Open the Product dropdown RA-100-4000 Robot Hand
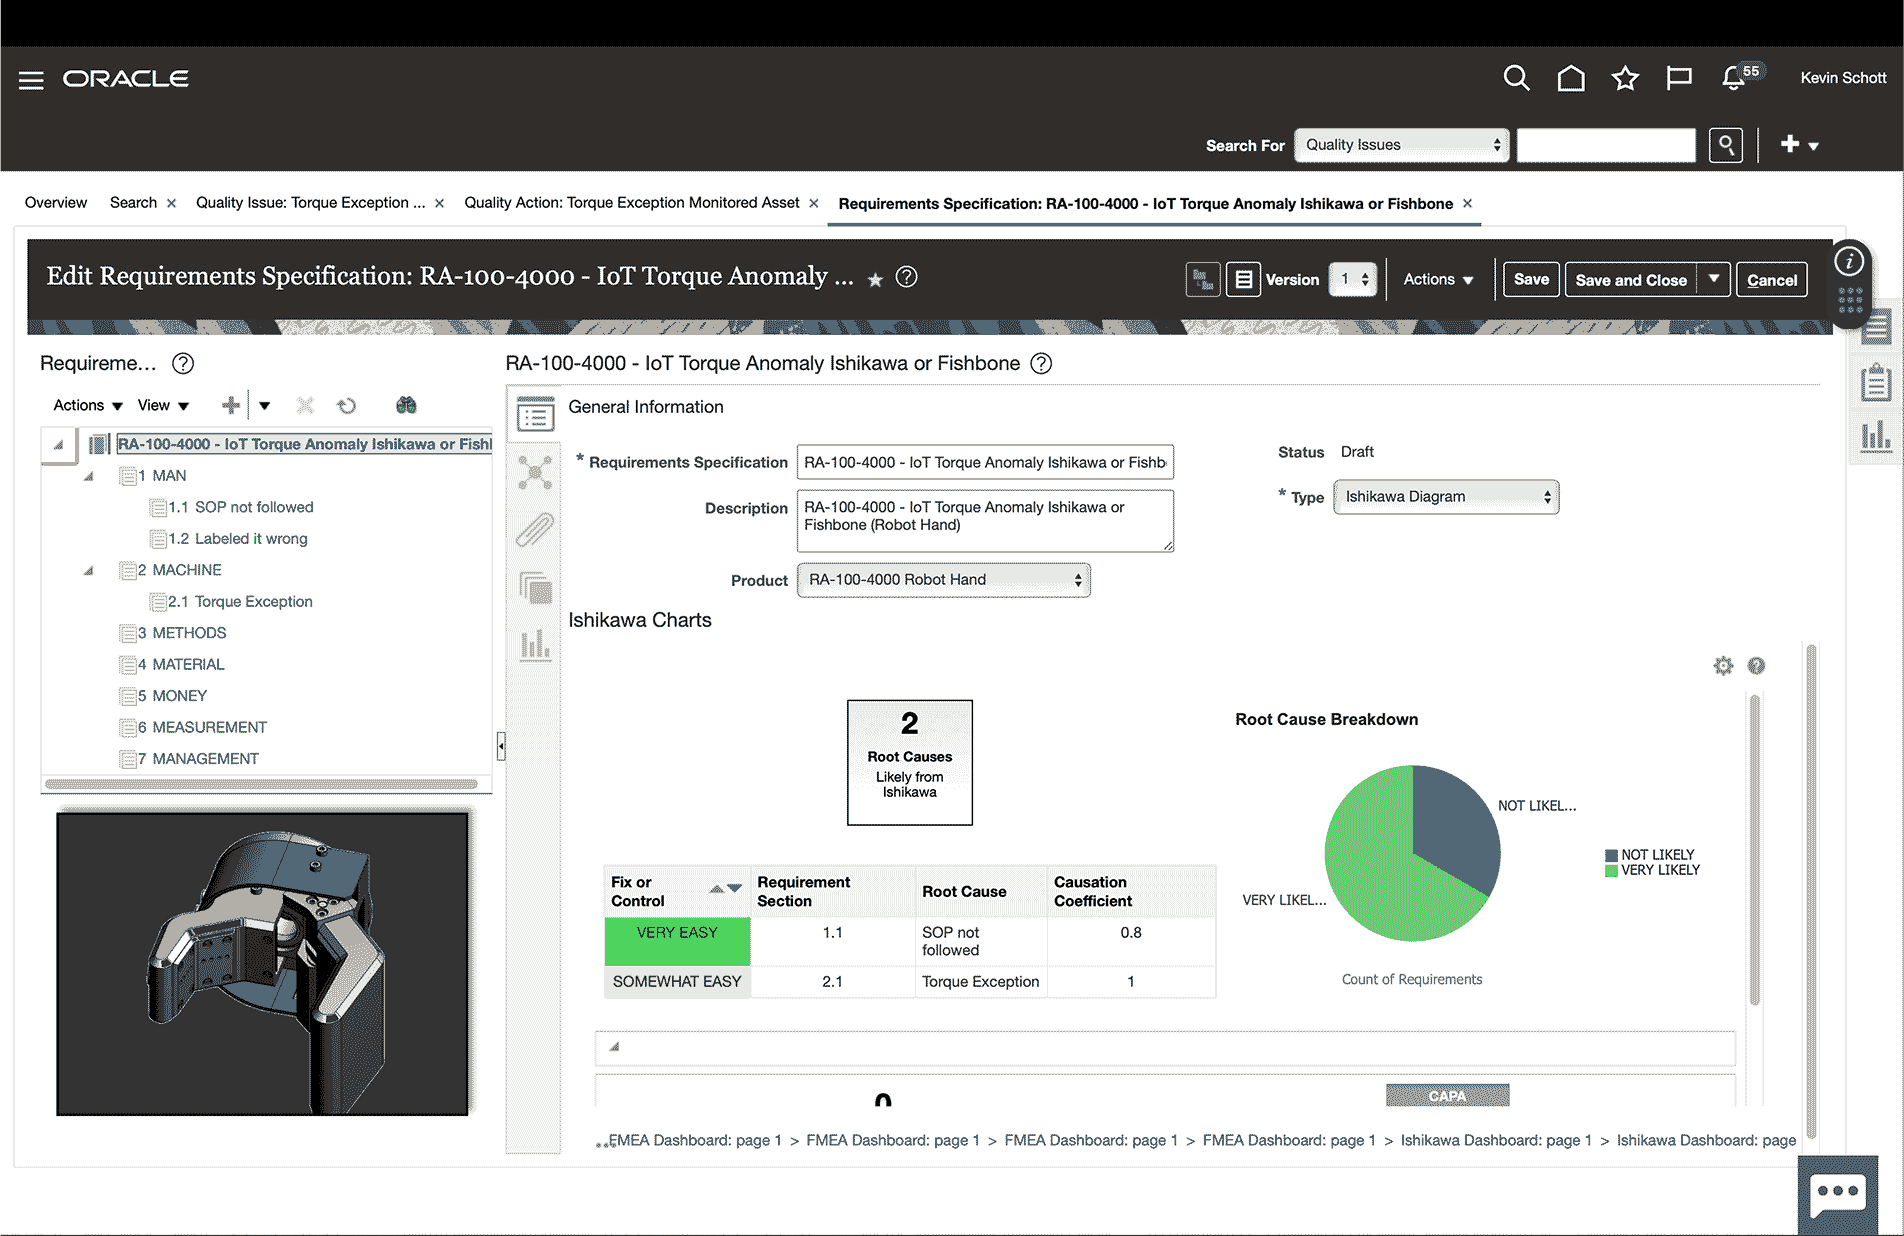1904x1236 pixels. [x=943, y=580]
